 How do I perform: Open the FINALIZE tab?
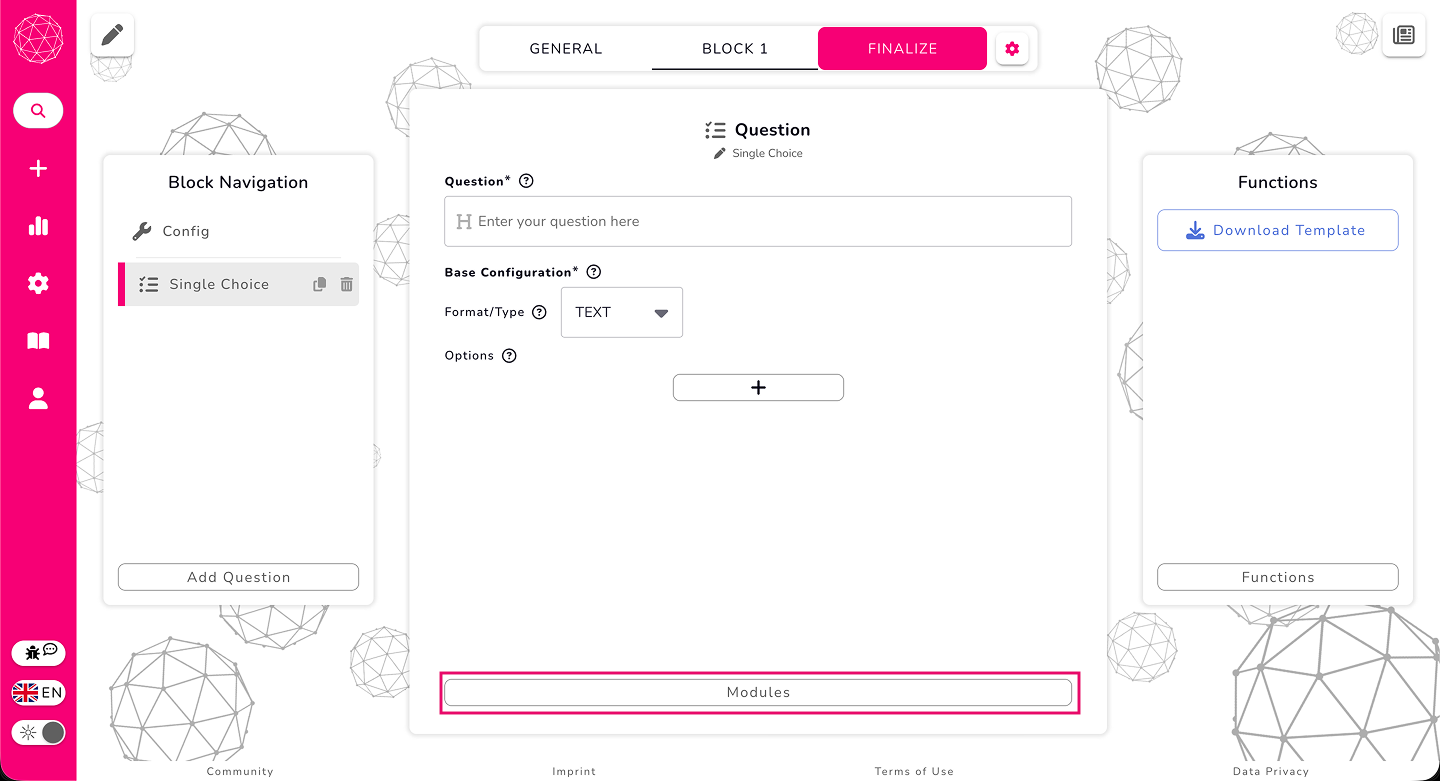[x=902, y=48]
